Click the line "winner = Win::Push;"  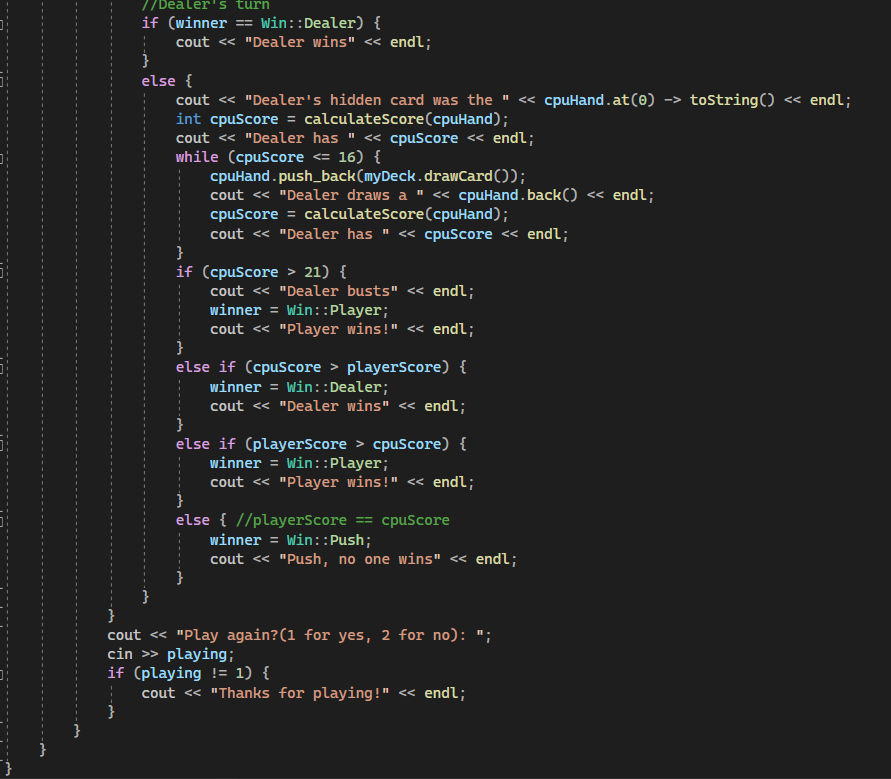coord(290,540)
